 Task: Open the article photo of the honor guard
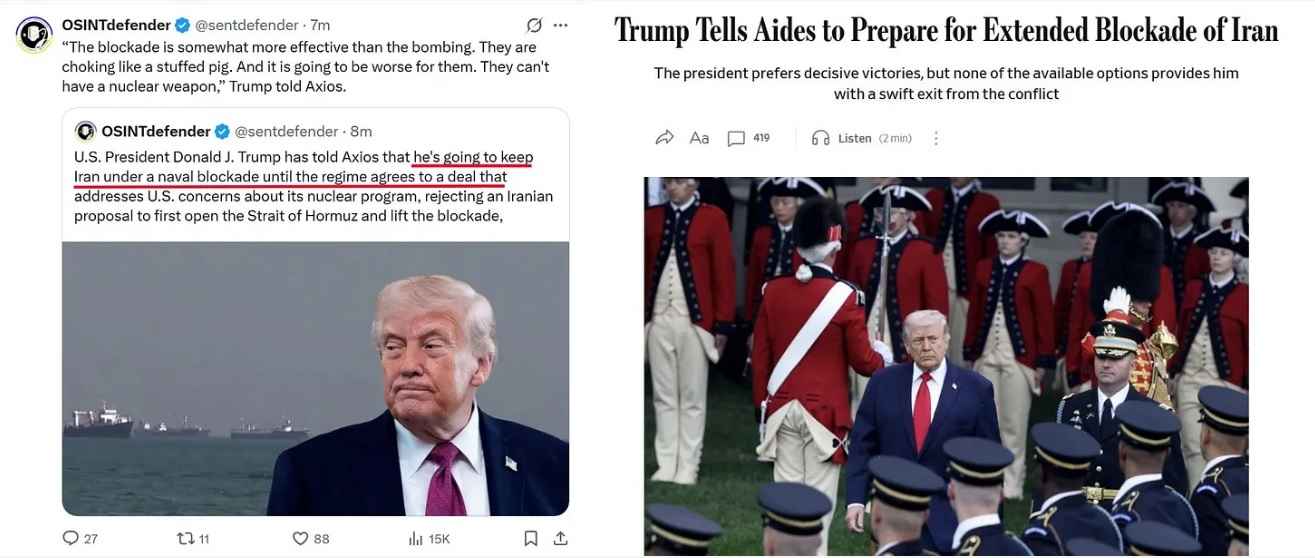pyautogui.click(x=946, y=366)
